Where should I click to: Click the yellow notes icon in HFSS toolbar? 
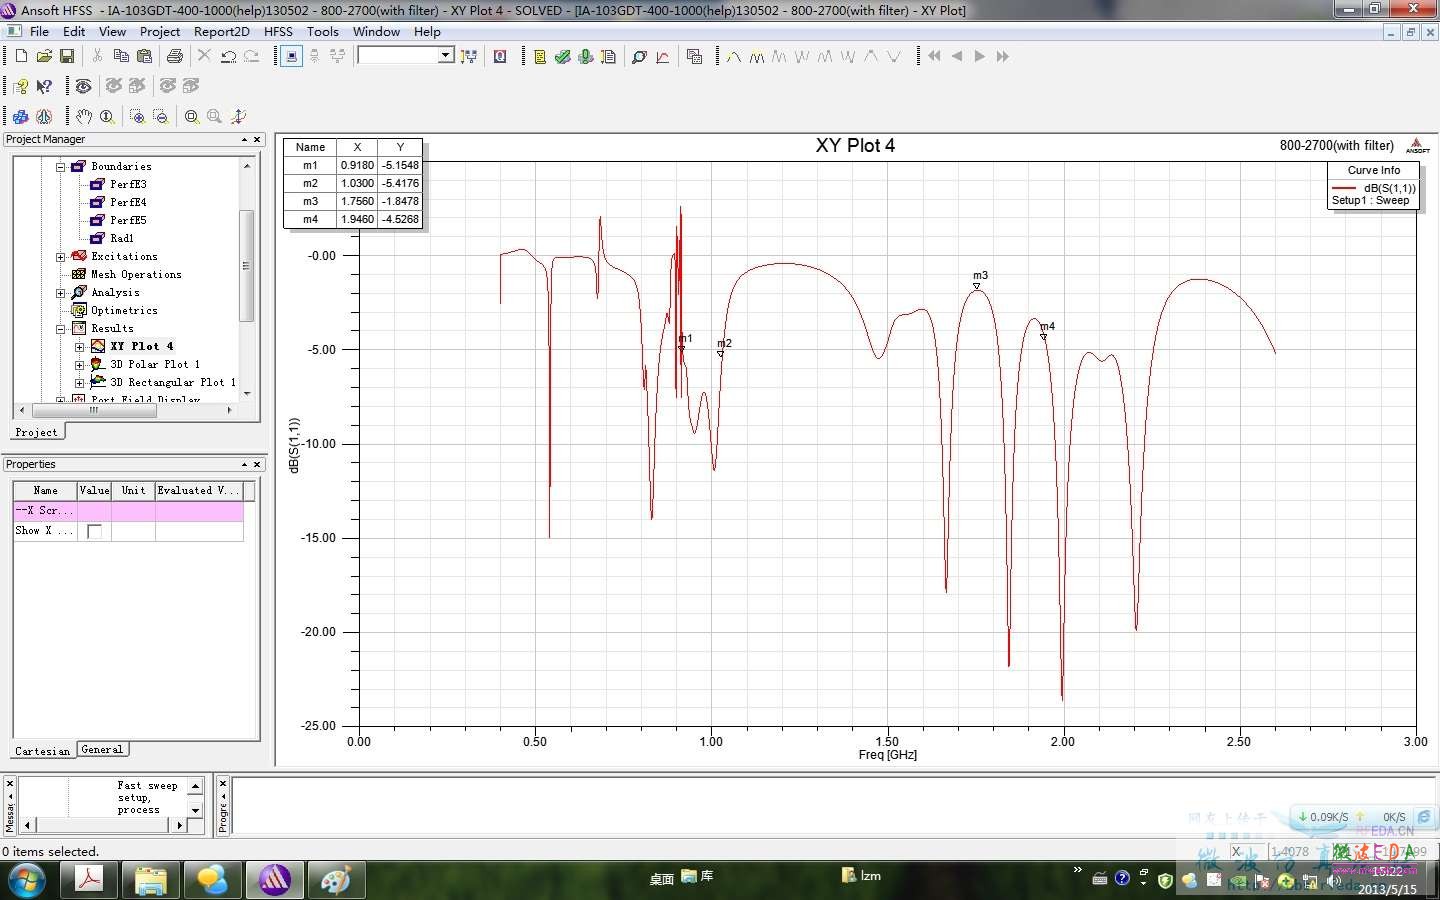pos(540,57)
